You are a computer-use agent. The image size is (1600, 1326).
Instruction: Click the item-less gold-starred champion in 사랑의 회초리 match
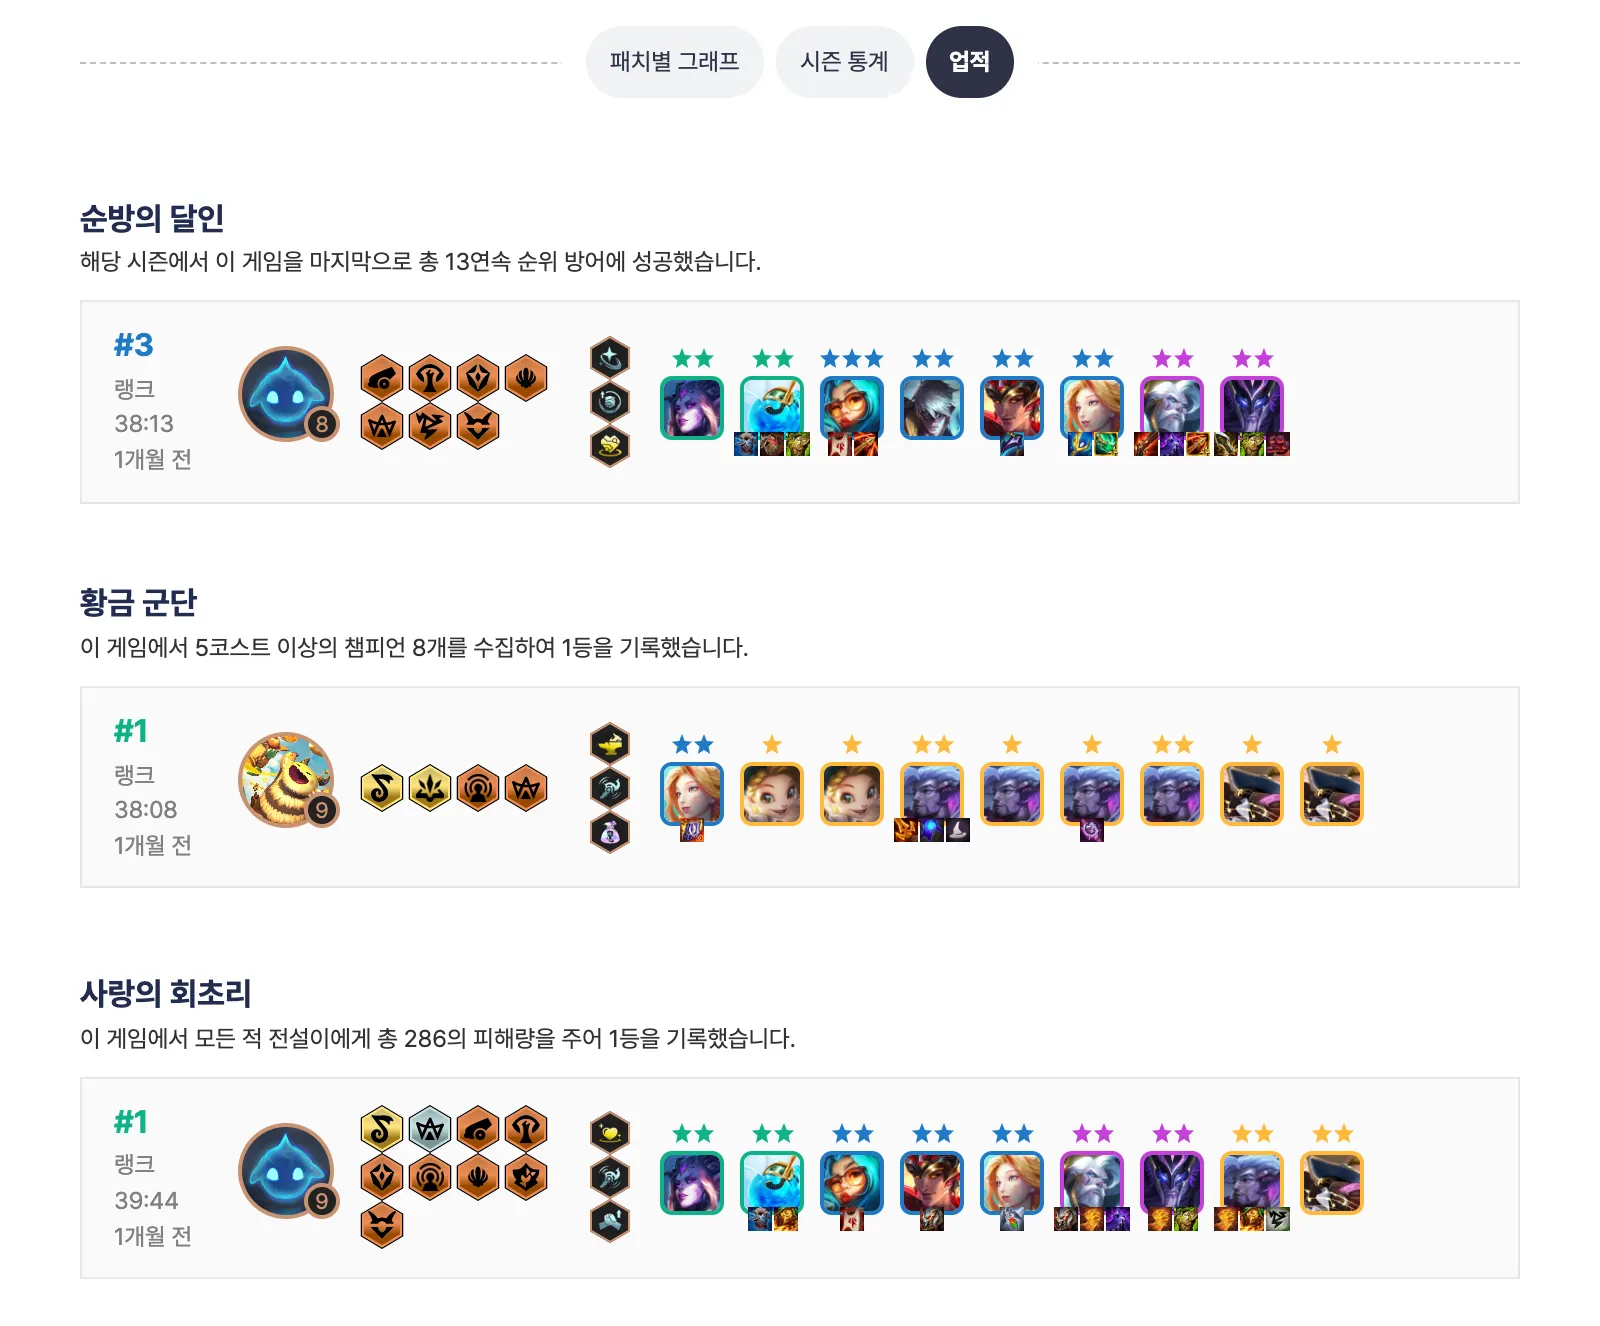point(1332,1183)
